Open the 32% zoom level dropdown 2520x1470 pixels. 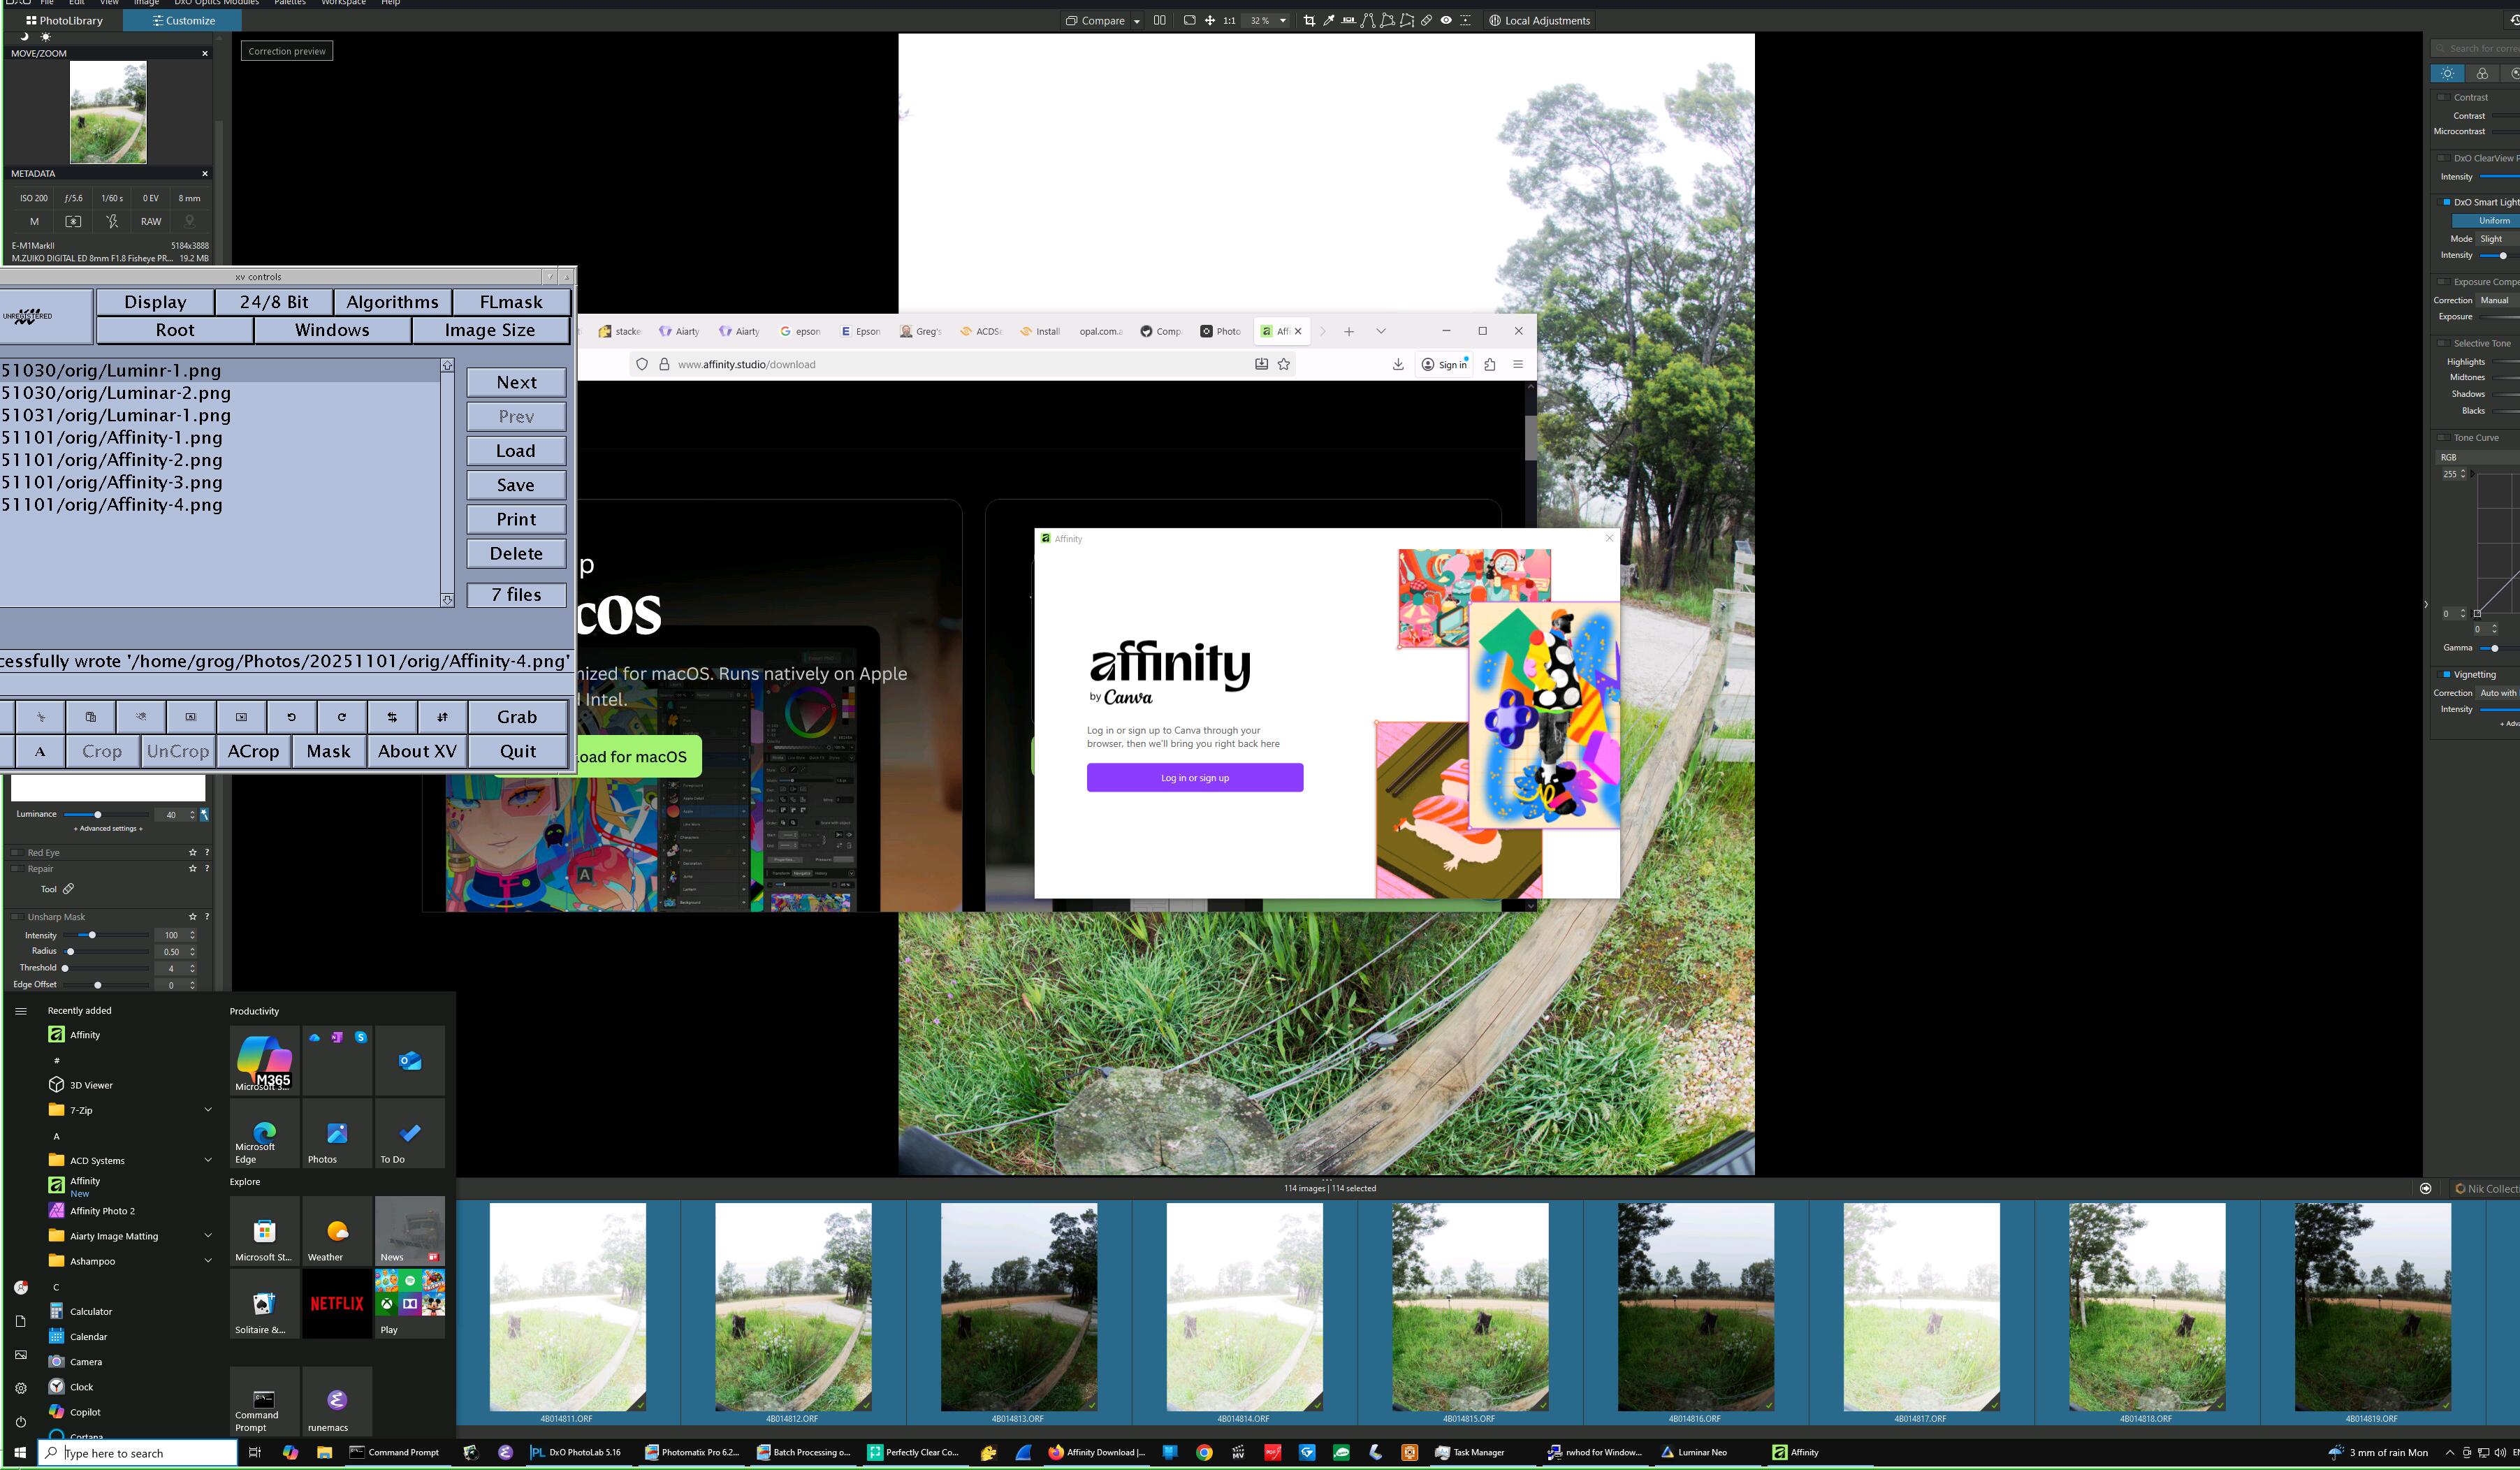1283,20
